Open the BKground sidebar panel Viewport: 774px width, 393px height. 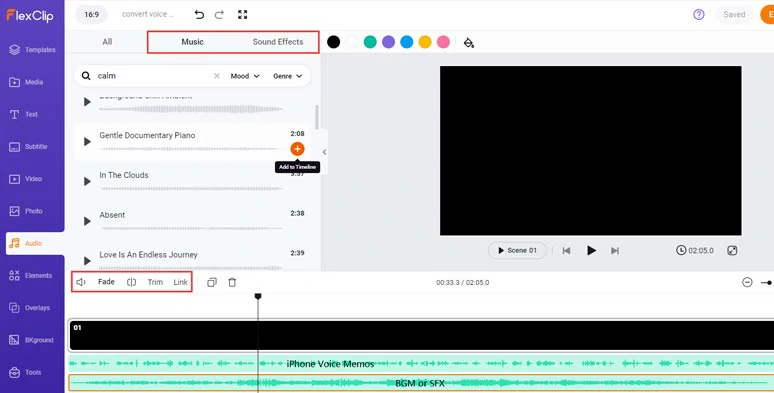pyautogui.click(x=32, y=340)
